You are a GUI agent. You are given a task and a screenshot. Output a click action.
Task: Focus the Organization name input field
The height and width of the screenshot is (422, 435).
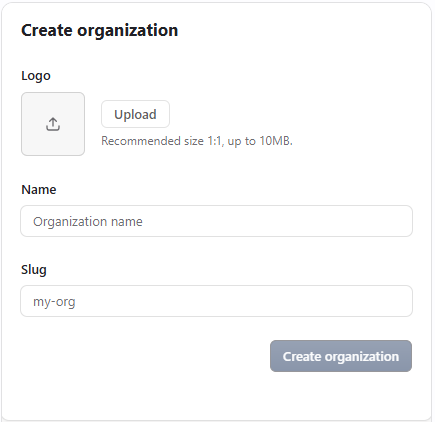(x=217, y=221)
